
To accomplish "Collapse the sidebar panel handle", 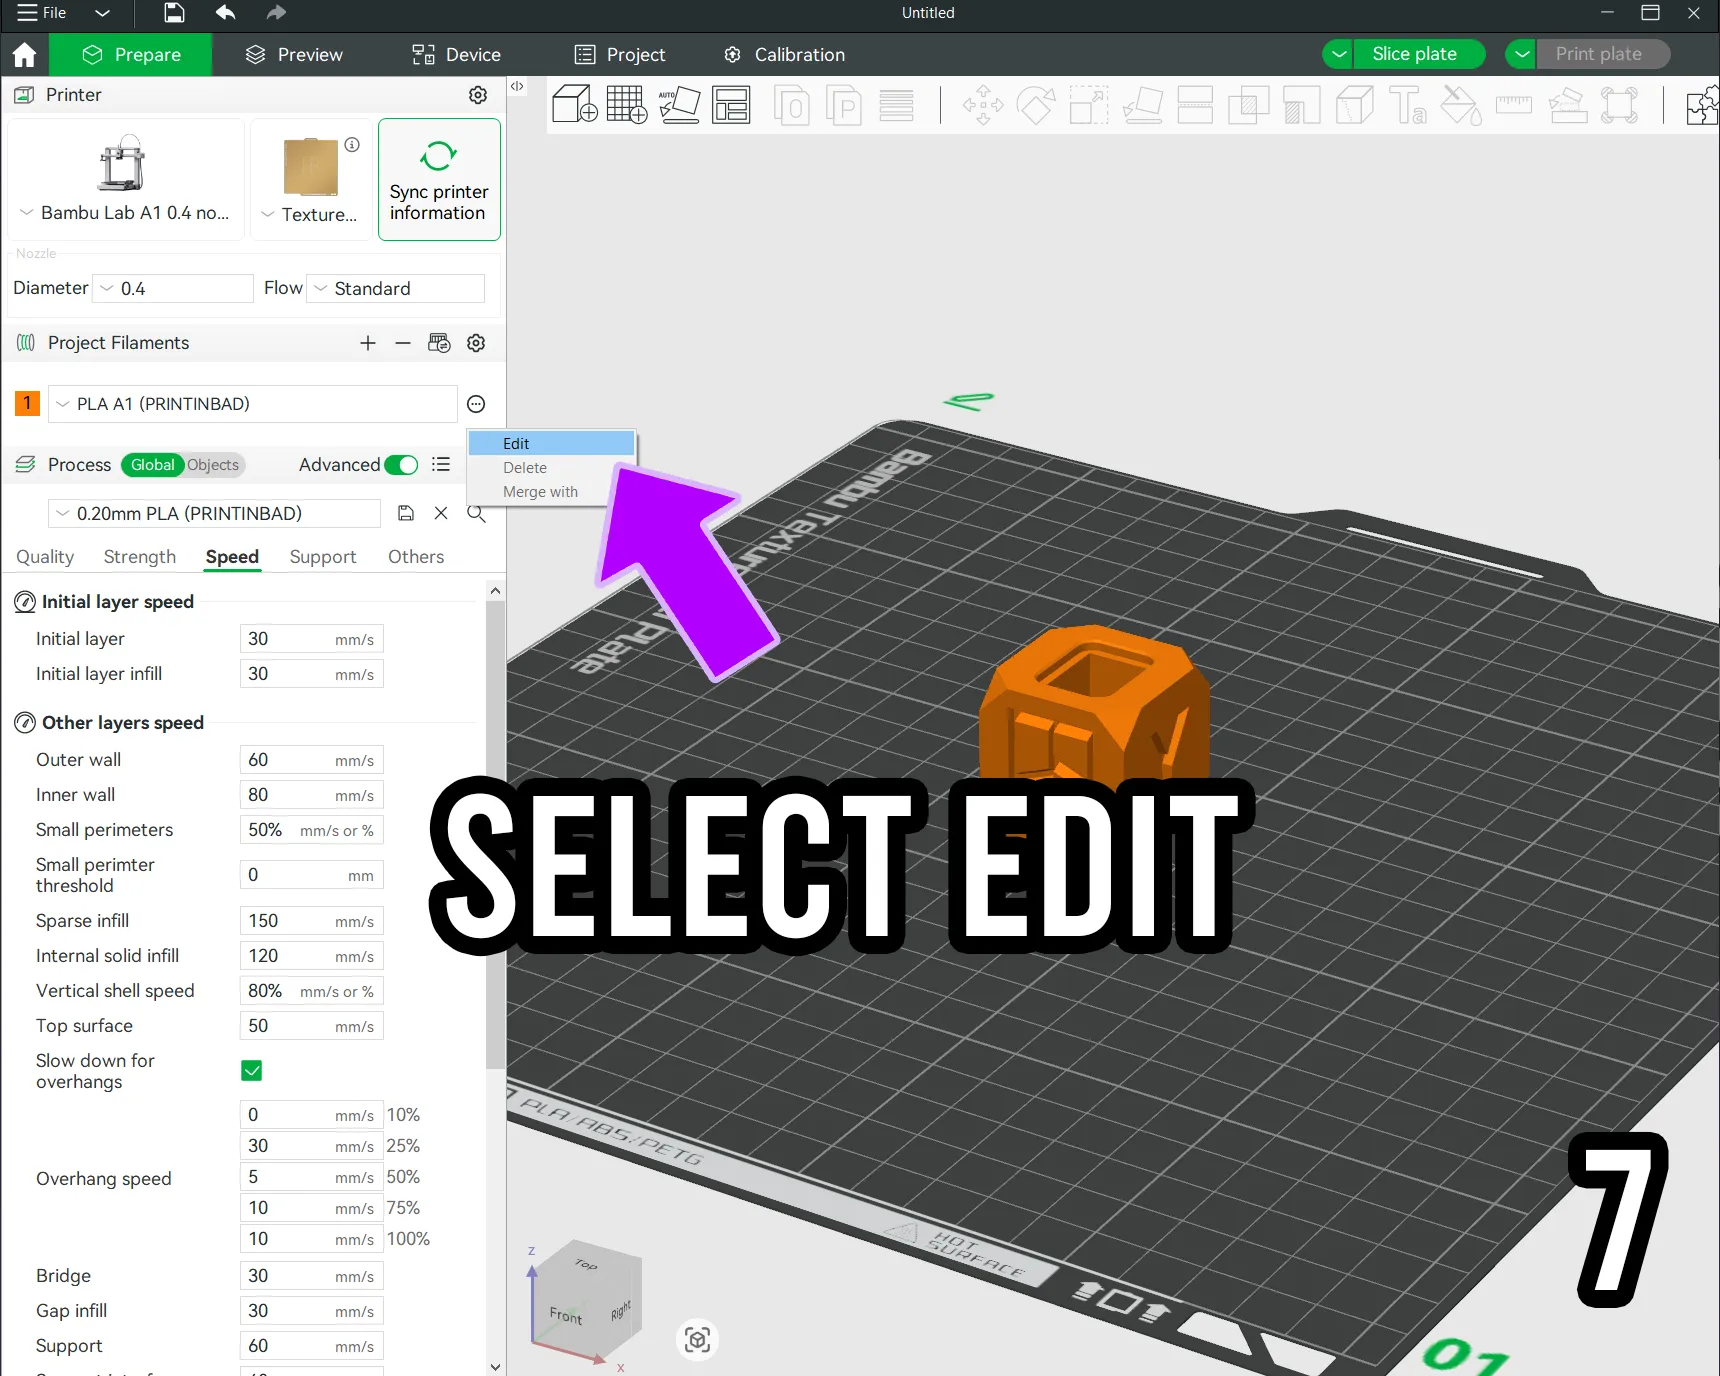I will pos(517,87).
